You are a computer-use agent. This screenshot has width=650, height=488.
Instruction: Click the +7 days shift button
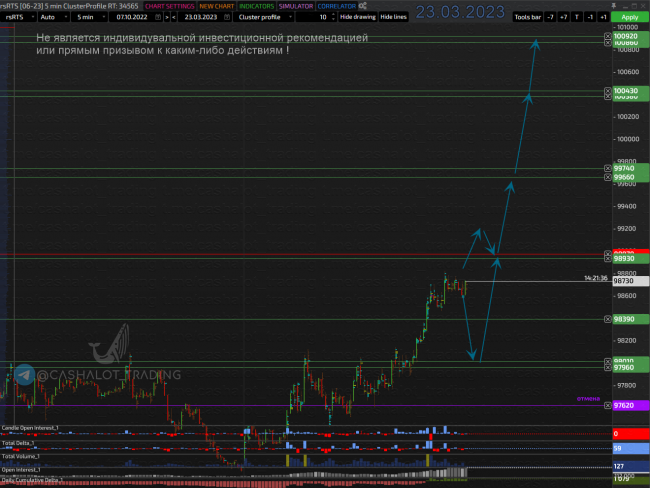(563, 17)
